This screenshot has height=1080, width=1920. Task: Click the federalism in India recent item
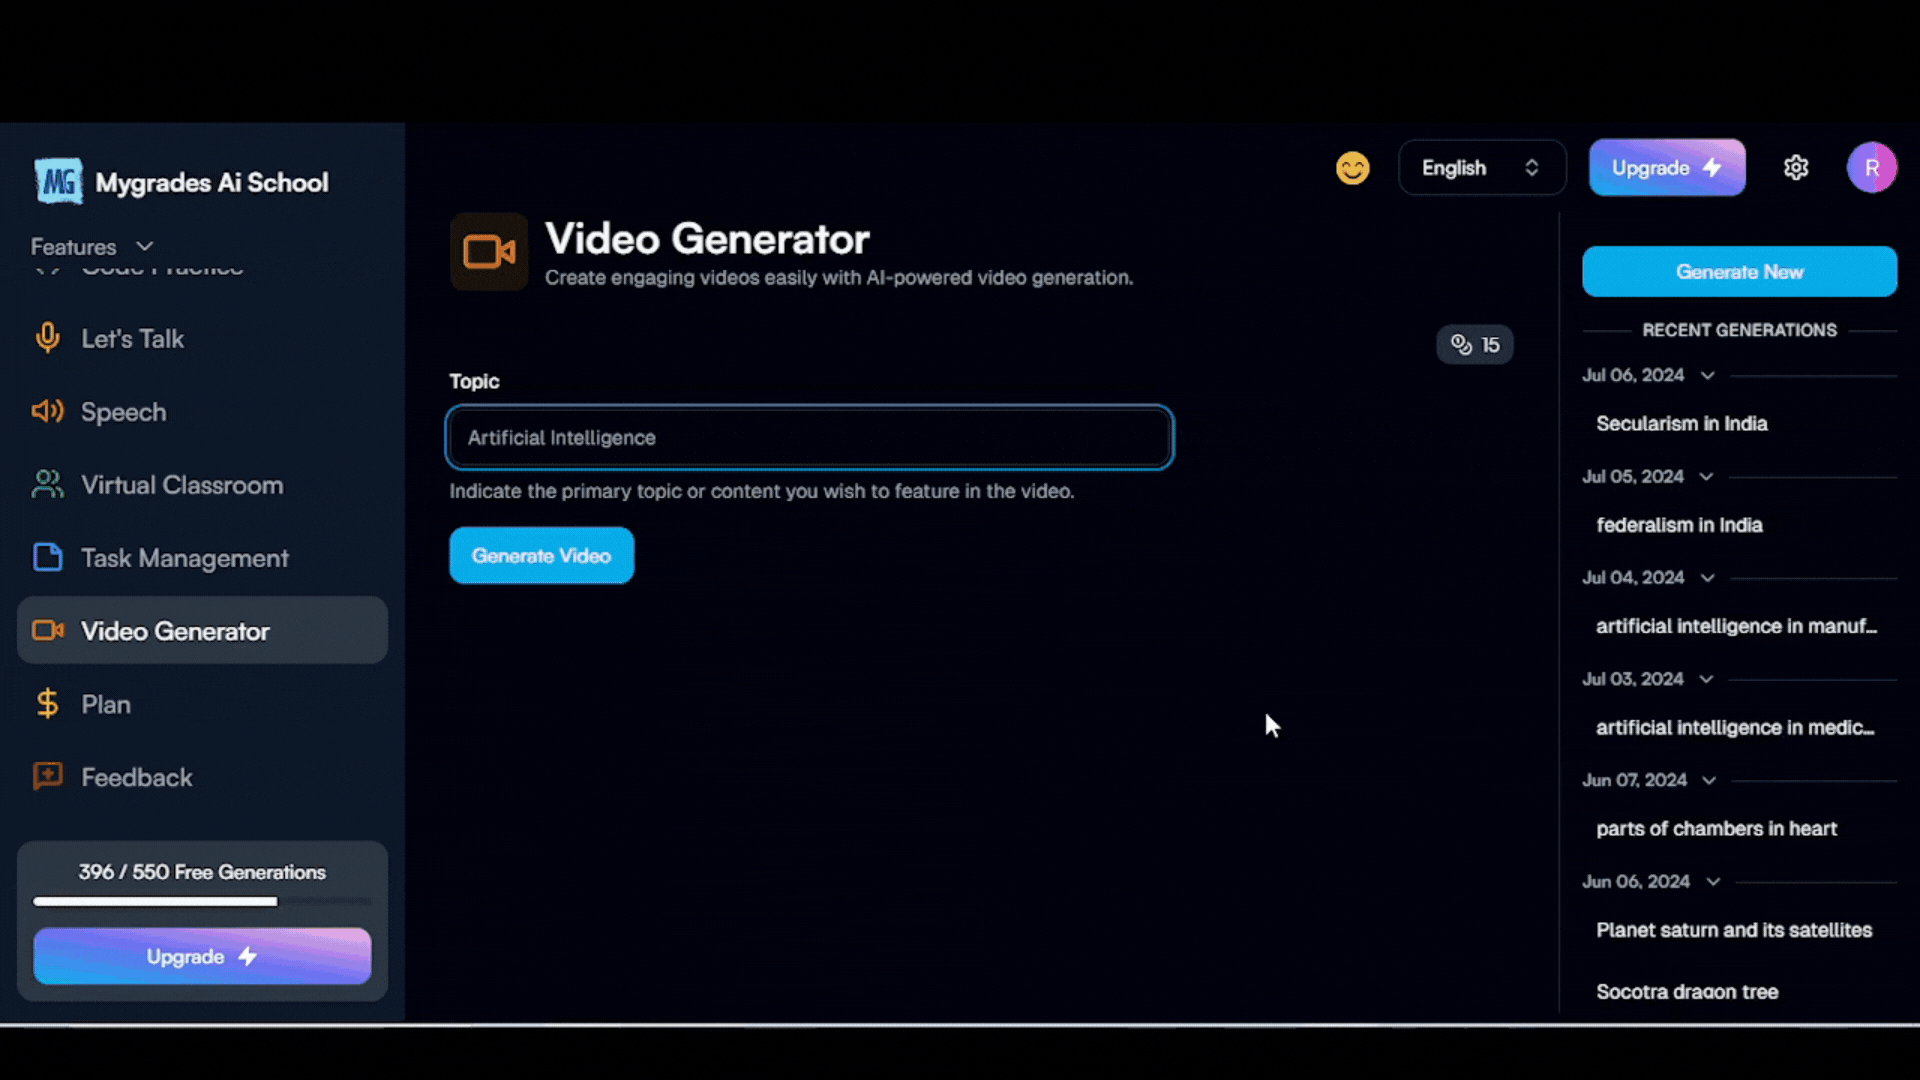[x=1679, y=525]
